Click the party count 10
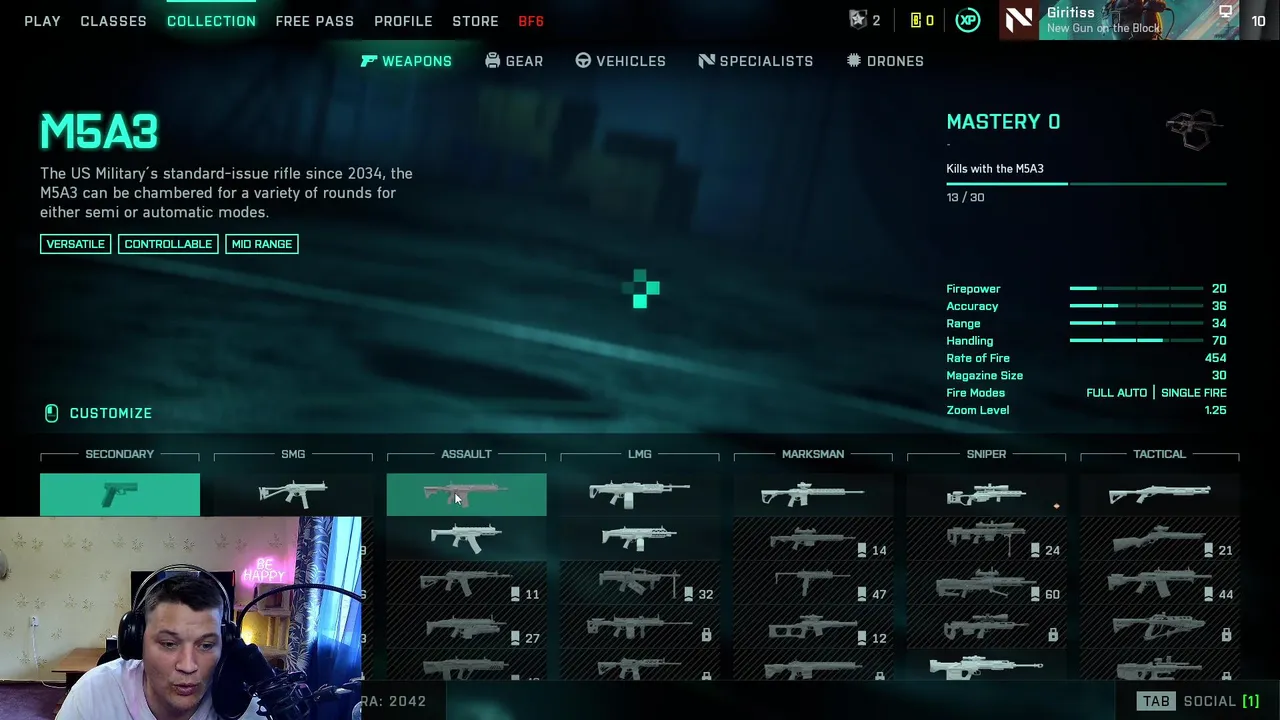This screenshot has width=1280, height=720. pos(1258,21)
